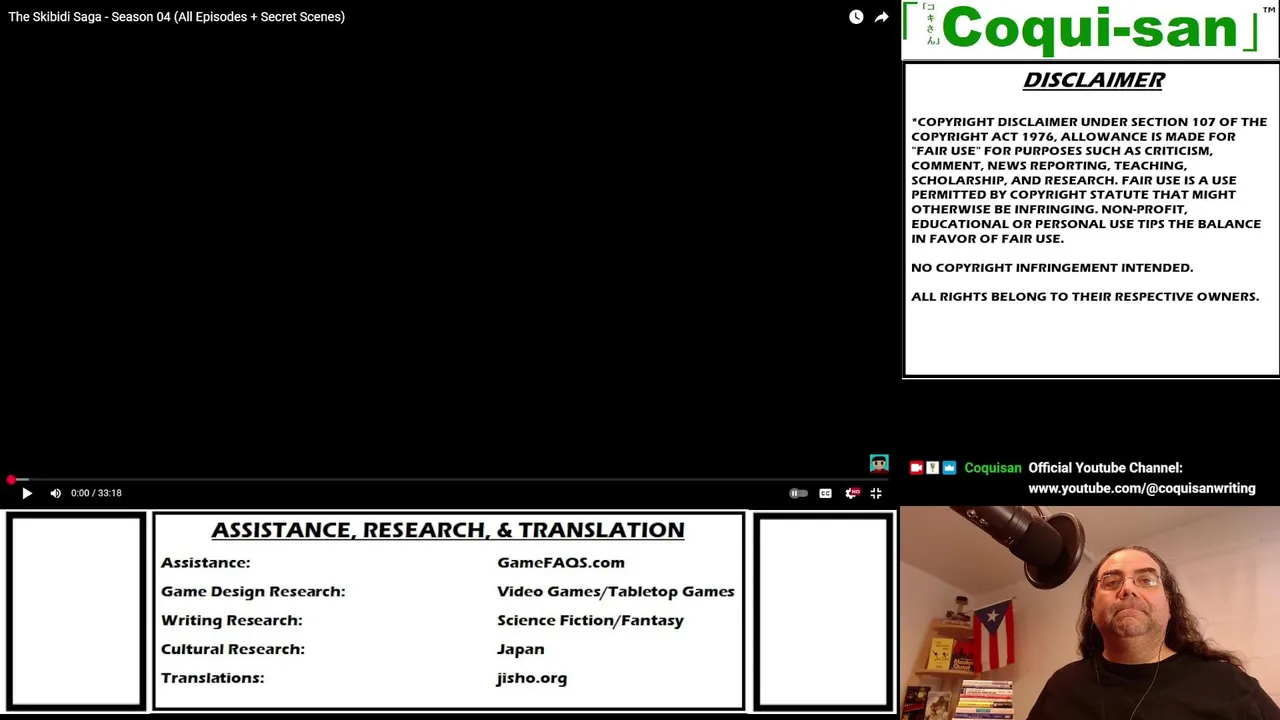The image size is (1280, 720).
Task: Seek on the video progress bar
Action: coord(450,480)
